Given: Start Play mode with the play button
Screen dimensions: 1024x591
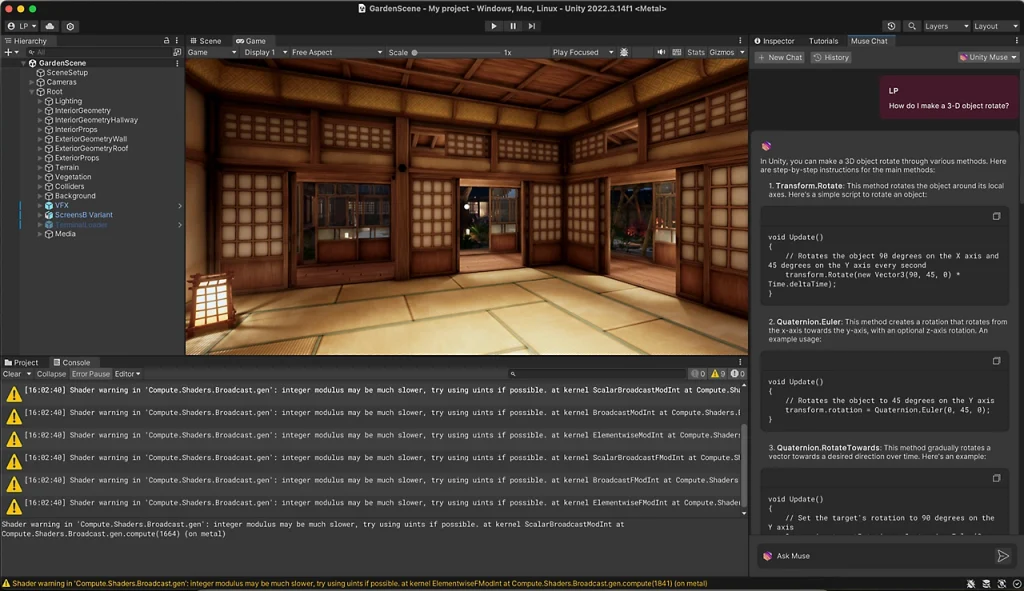Looking at the screenshot, I should coord(494,26).
